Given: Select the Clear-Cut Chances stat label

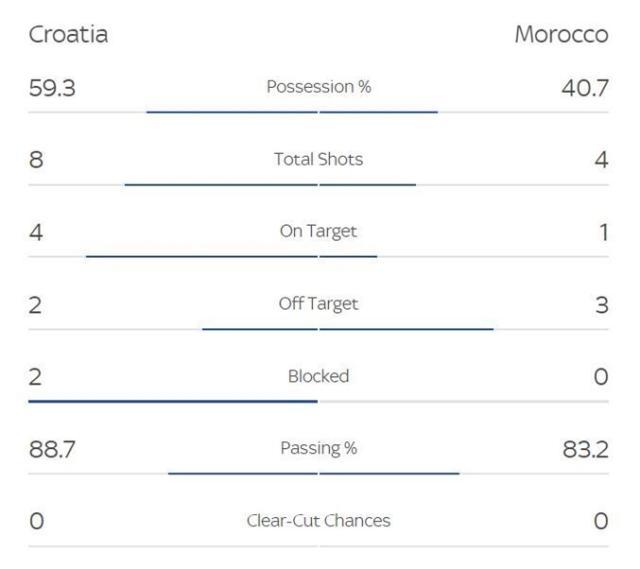Looking at the screenshot, I should point(318,521).
